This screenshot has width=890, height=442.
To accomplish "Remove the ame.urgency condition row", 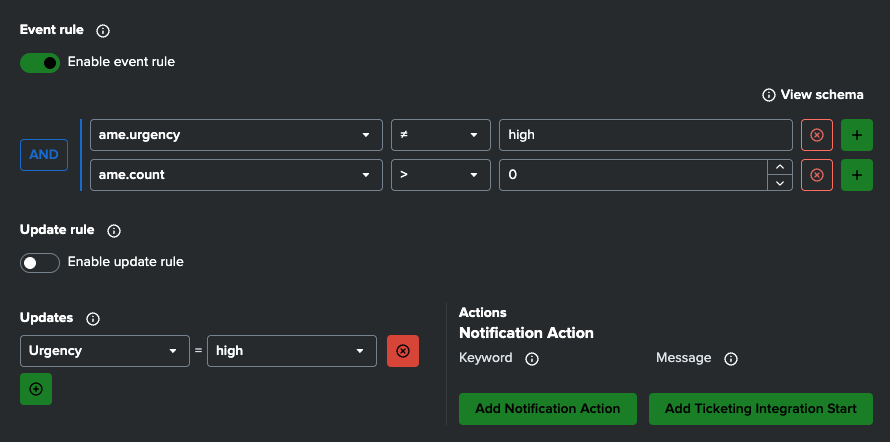I will pos(817,135).
